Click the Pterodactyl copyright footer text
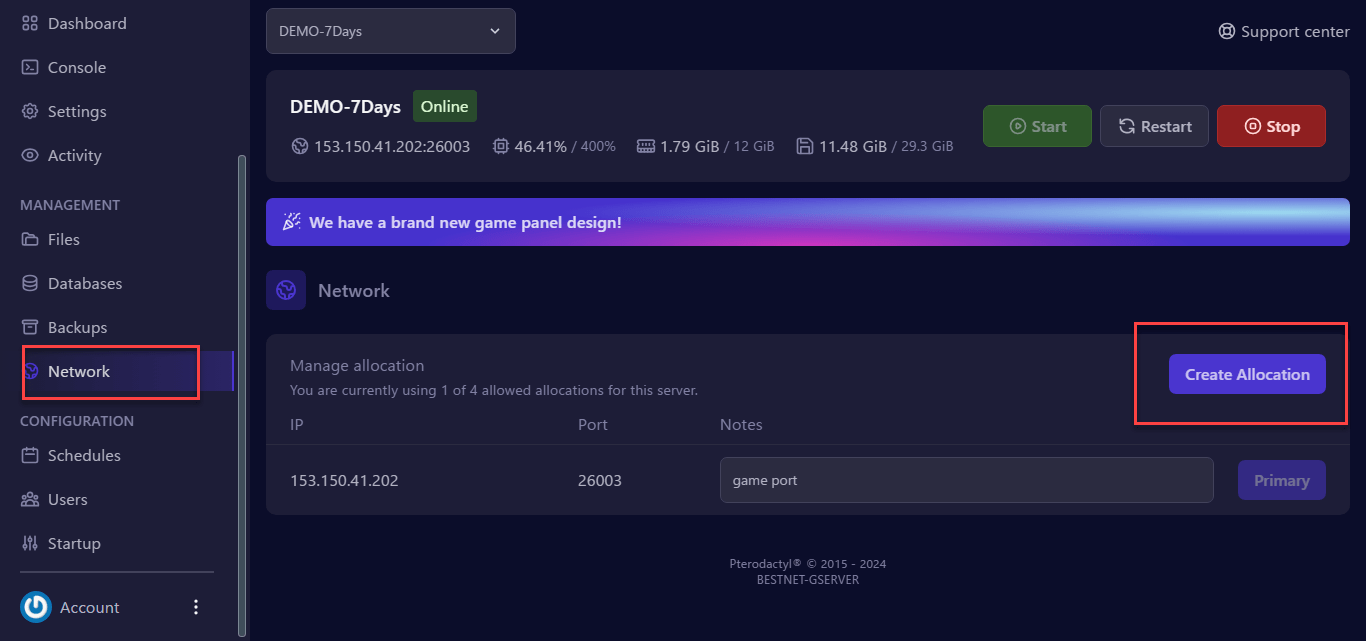The image size is (1366, 641). (808, 564)
